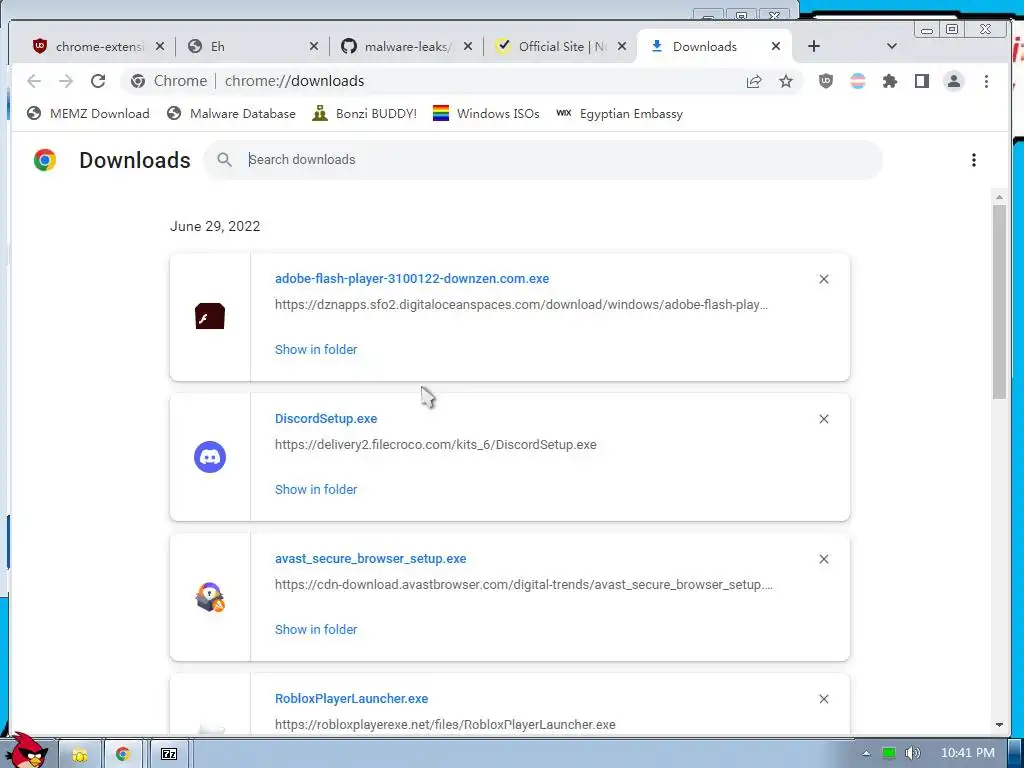Click the Chrome logo beside Downloads title
Viewport: 1024px width, 768px height.
coord(45,160)
